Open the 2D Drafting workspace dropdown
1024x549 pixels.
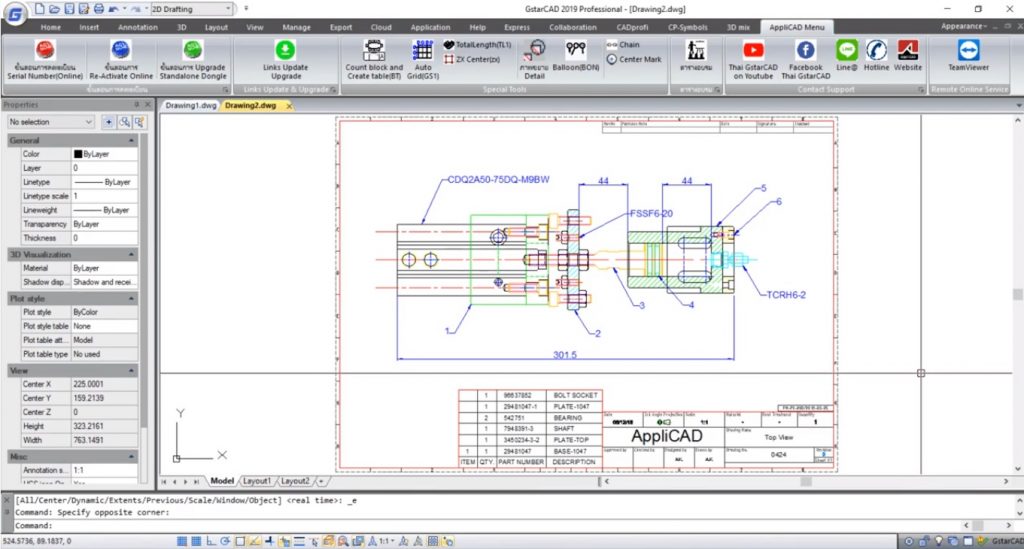point(191,9)
